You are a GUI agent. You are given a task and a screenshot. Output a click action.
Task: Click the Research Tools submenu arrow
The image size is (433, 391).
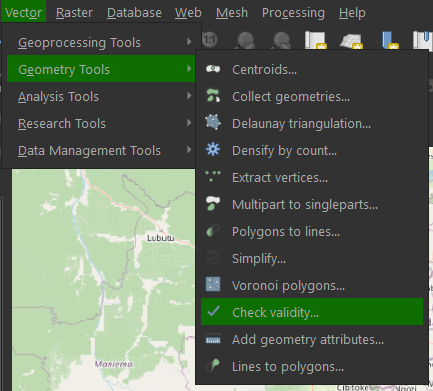[189, 123]
